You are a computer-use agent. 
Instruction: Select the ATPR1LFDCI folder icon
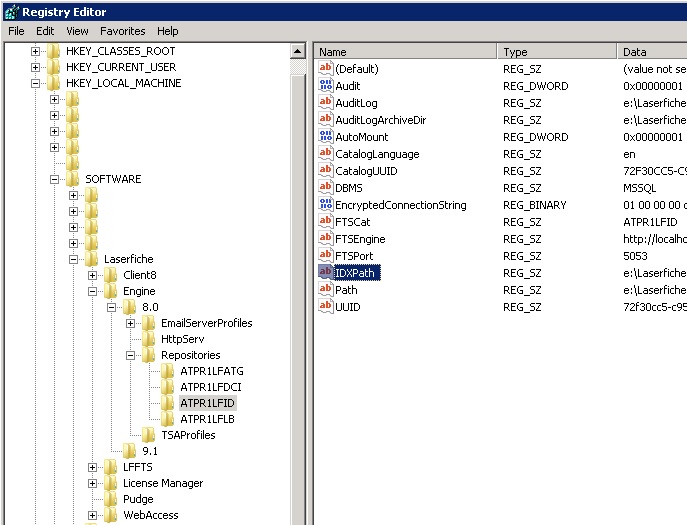pos(168,387)
